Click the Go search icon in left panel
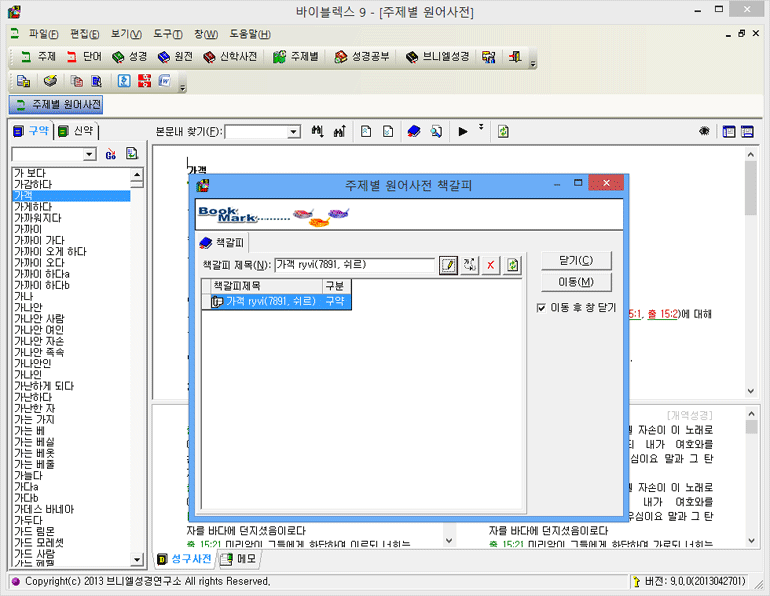 110,154
